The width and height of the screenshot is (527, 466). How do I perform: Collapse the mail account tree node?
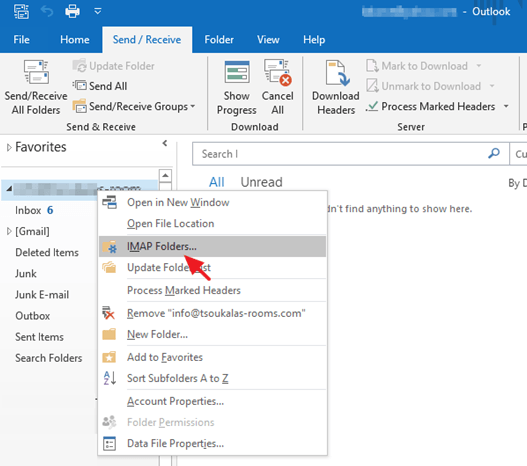tap(9, 189)
